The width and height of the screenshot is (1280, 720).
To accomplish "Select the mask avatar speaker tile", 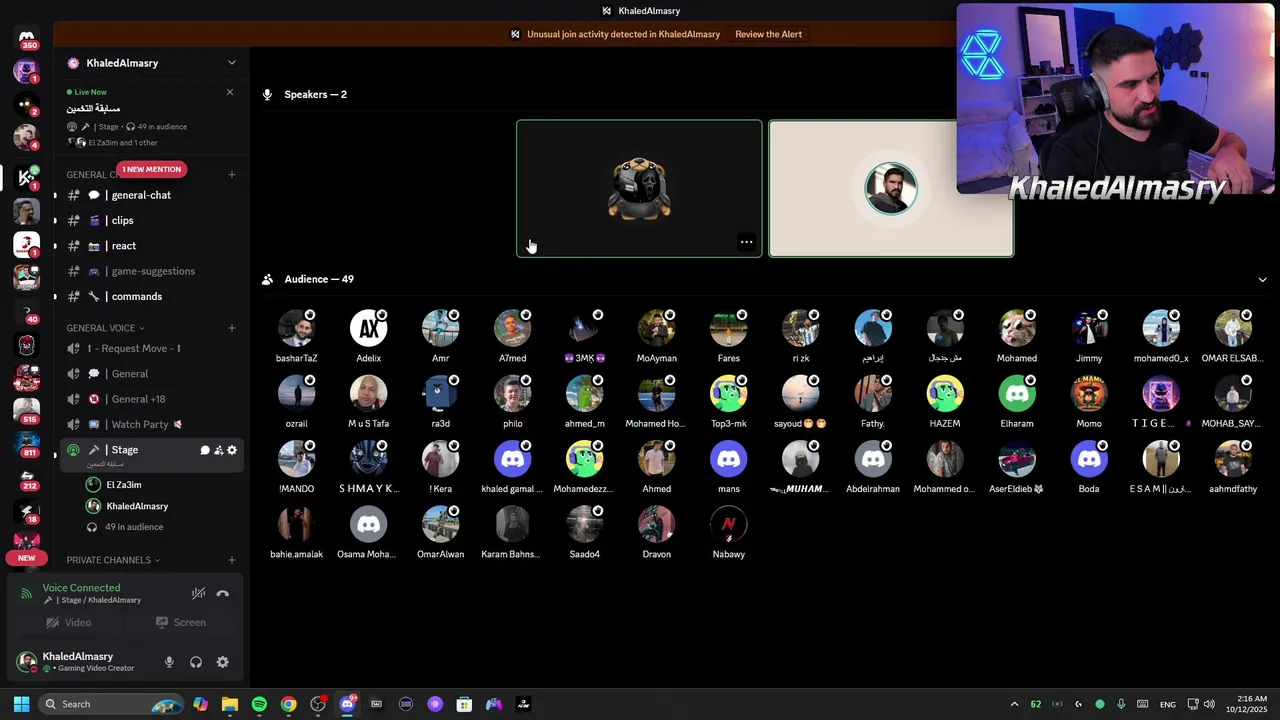I will (639, 189).
